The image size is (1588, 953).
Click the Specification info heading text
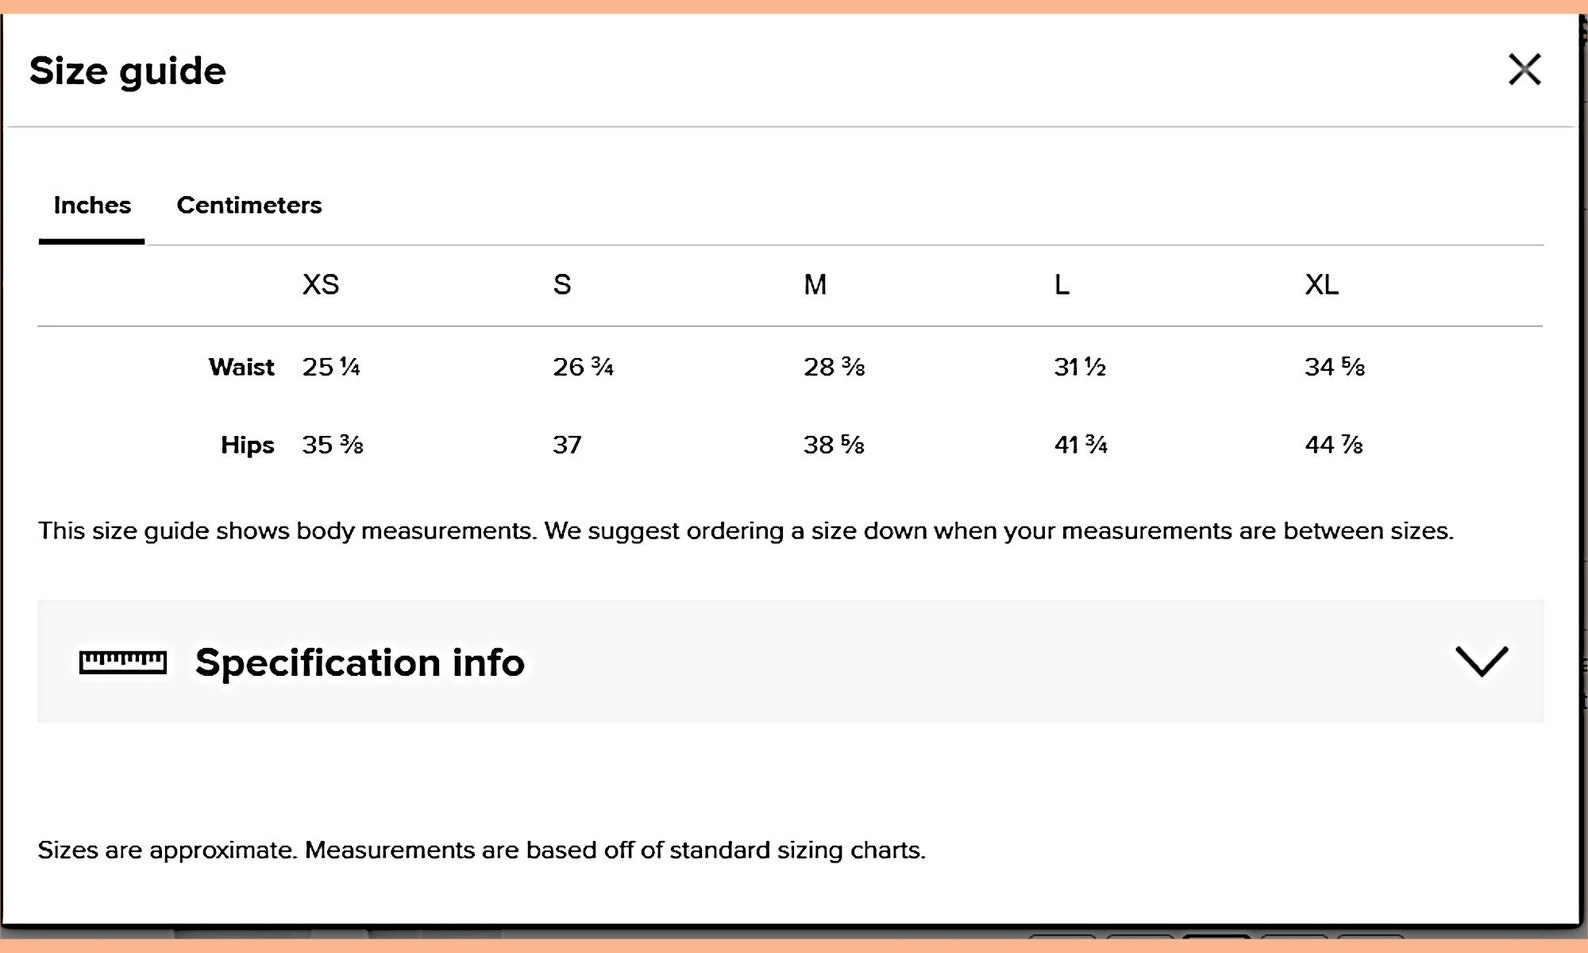[x=360, y=663]
